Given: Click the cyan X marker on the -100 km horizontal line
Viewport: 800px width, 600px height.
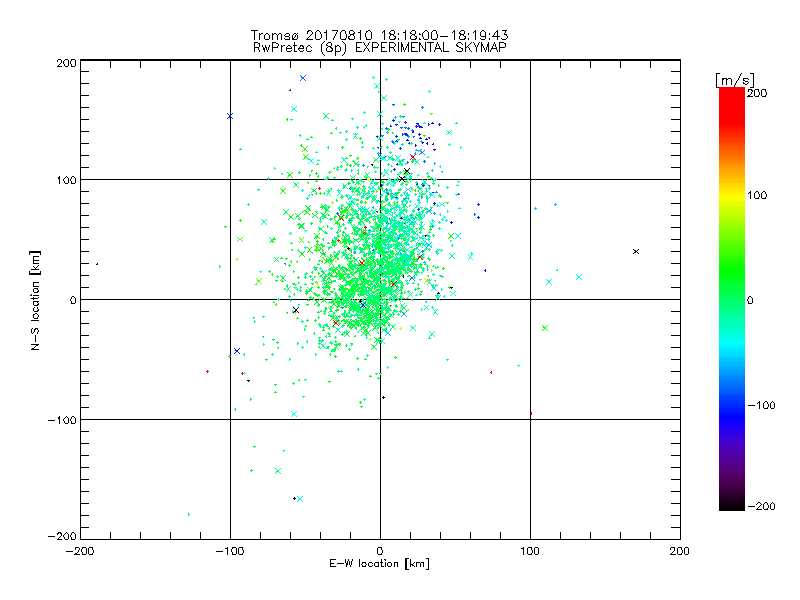Looking at the screenshot, I should coord(294,414).
